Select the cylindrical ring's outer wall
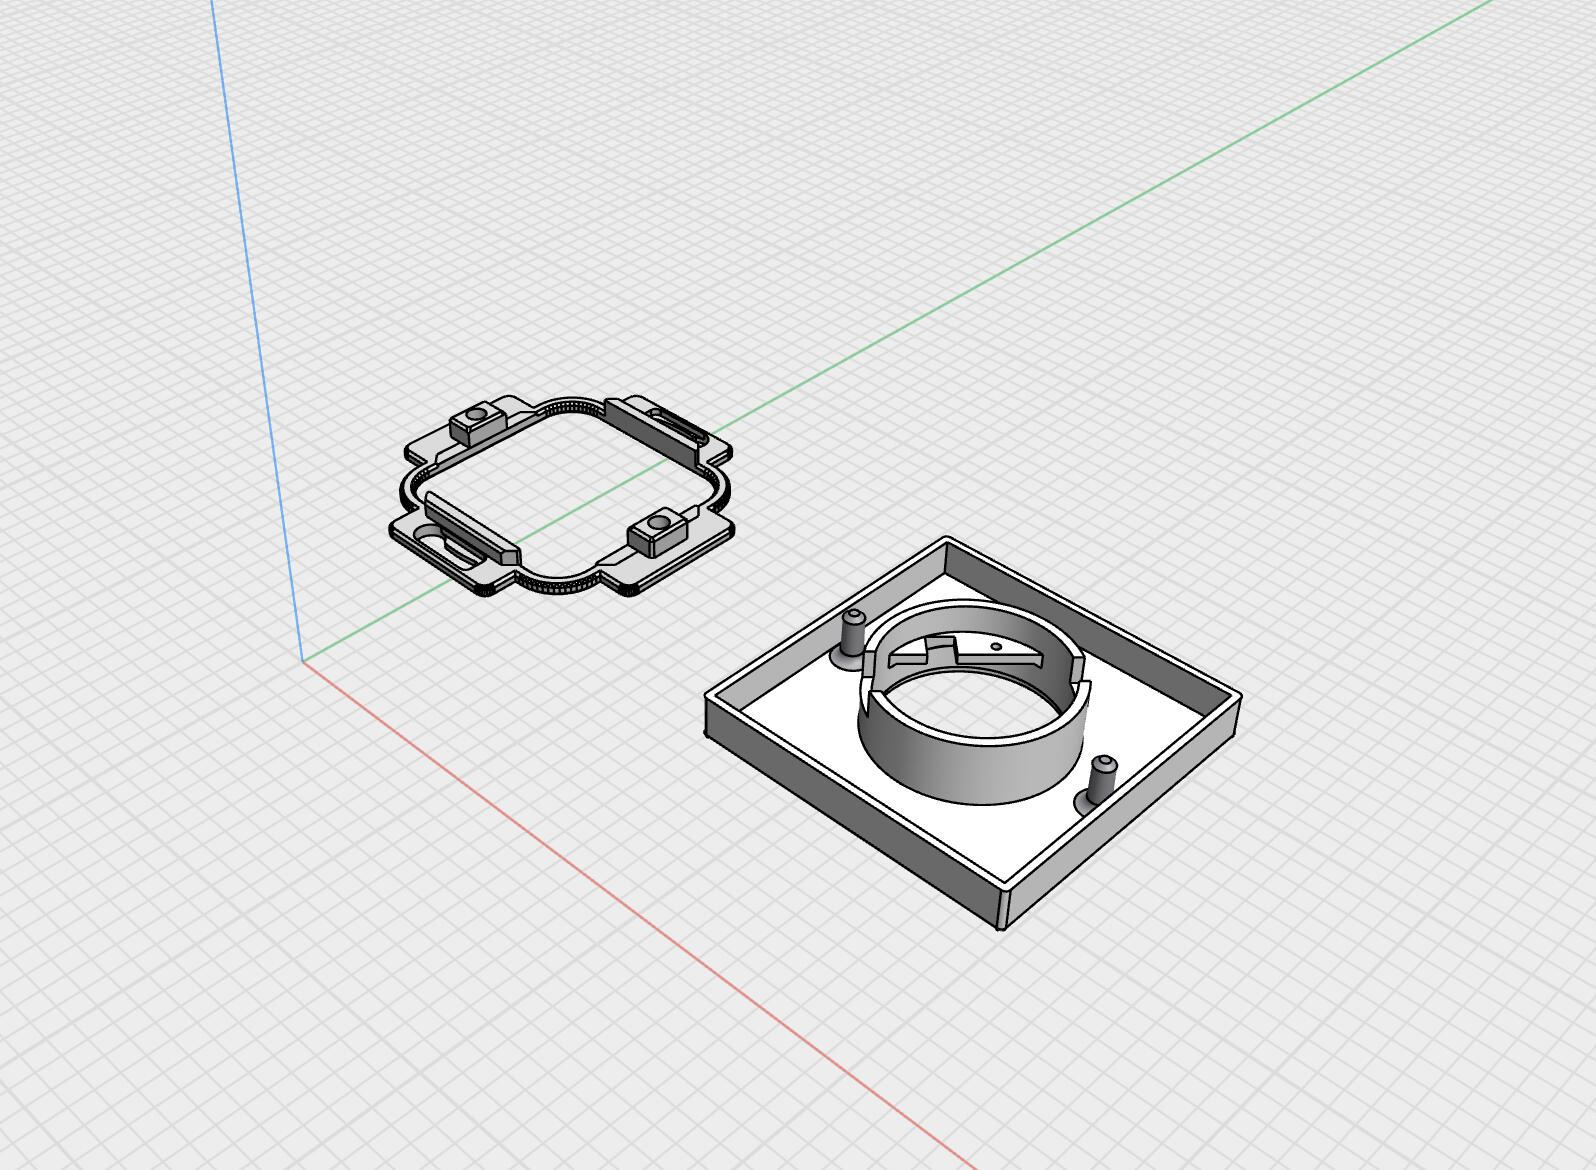1596x1170 pixels. tap(960, 770)
